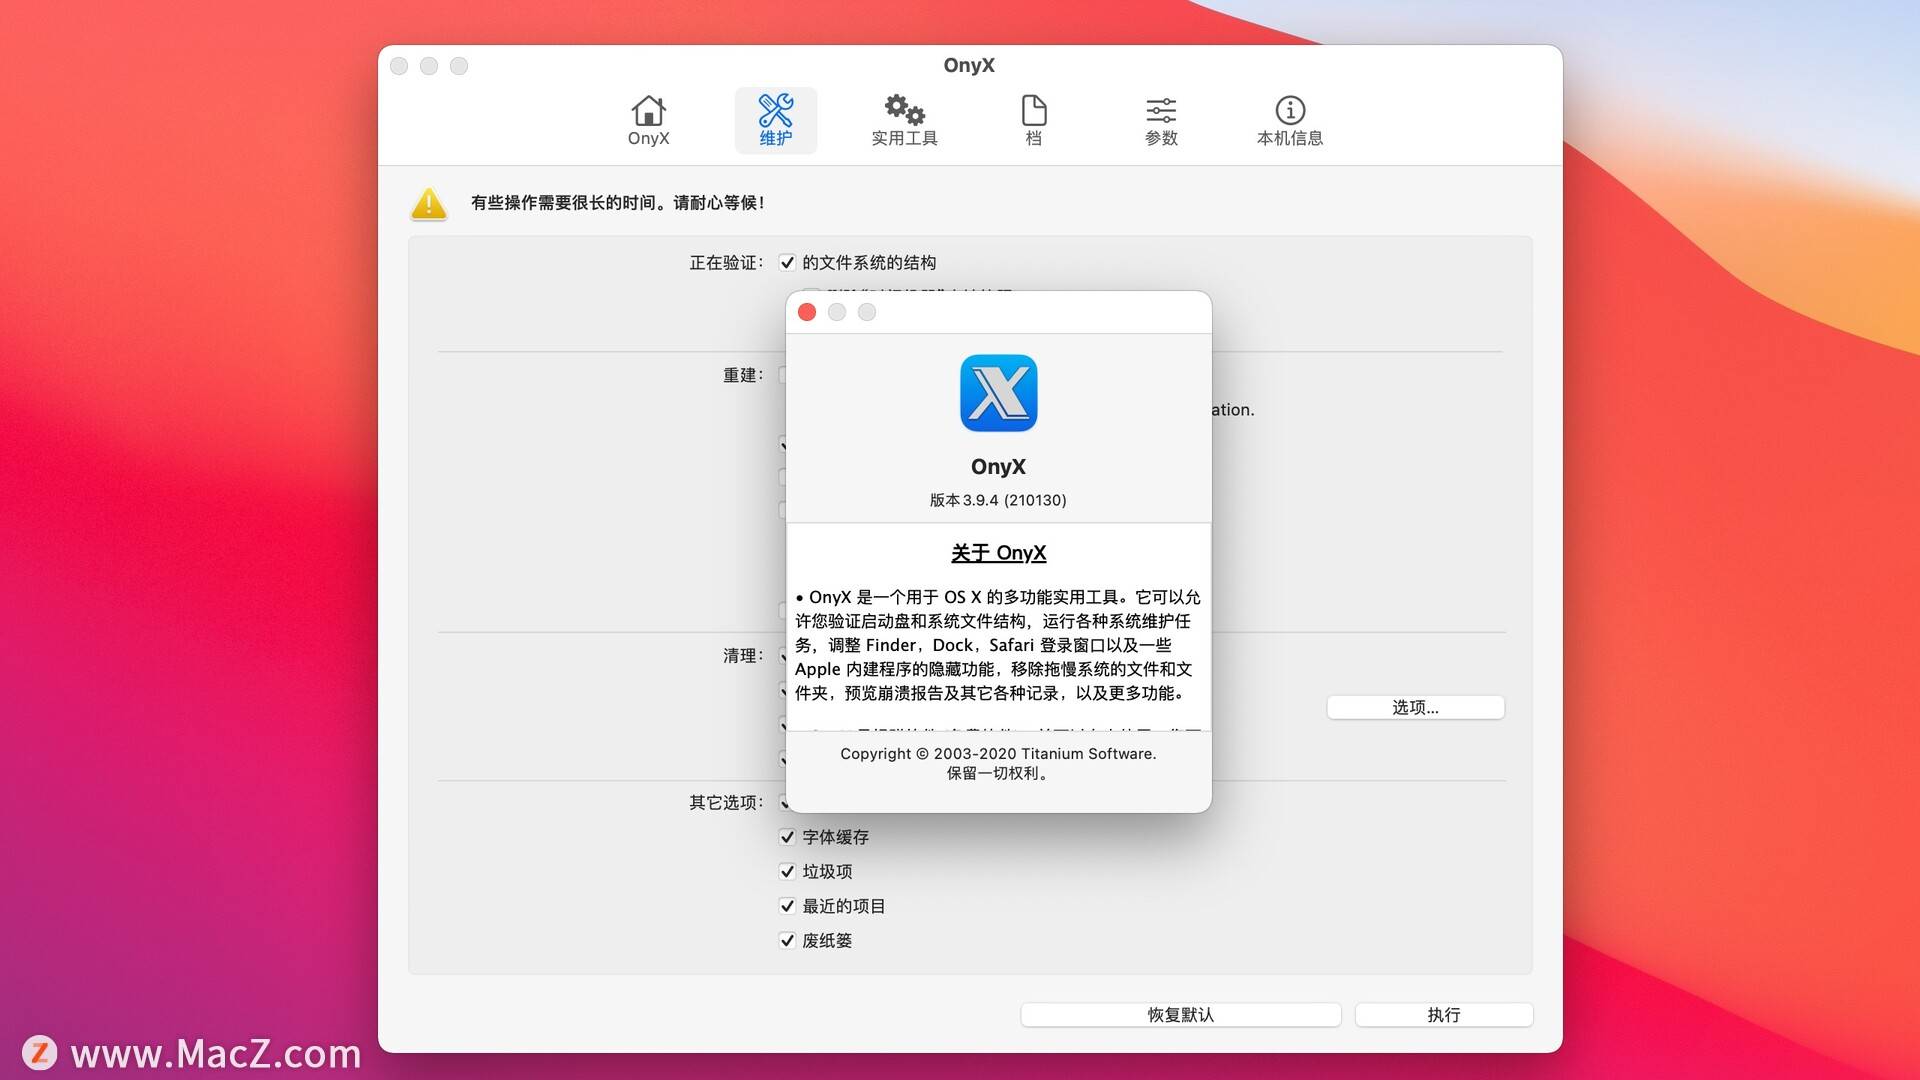The image size is (1920, 1080).
Task: Click the OnyX app logo icon in dialog
Action: (x=997, y=393)
